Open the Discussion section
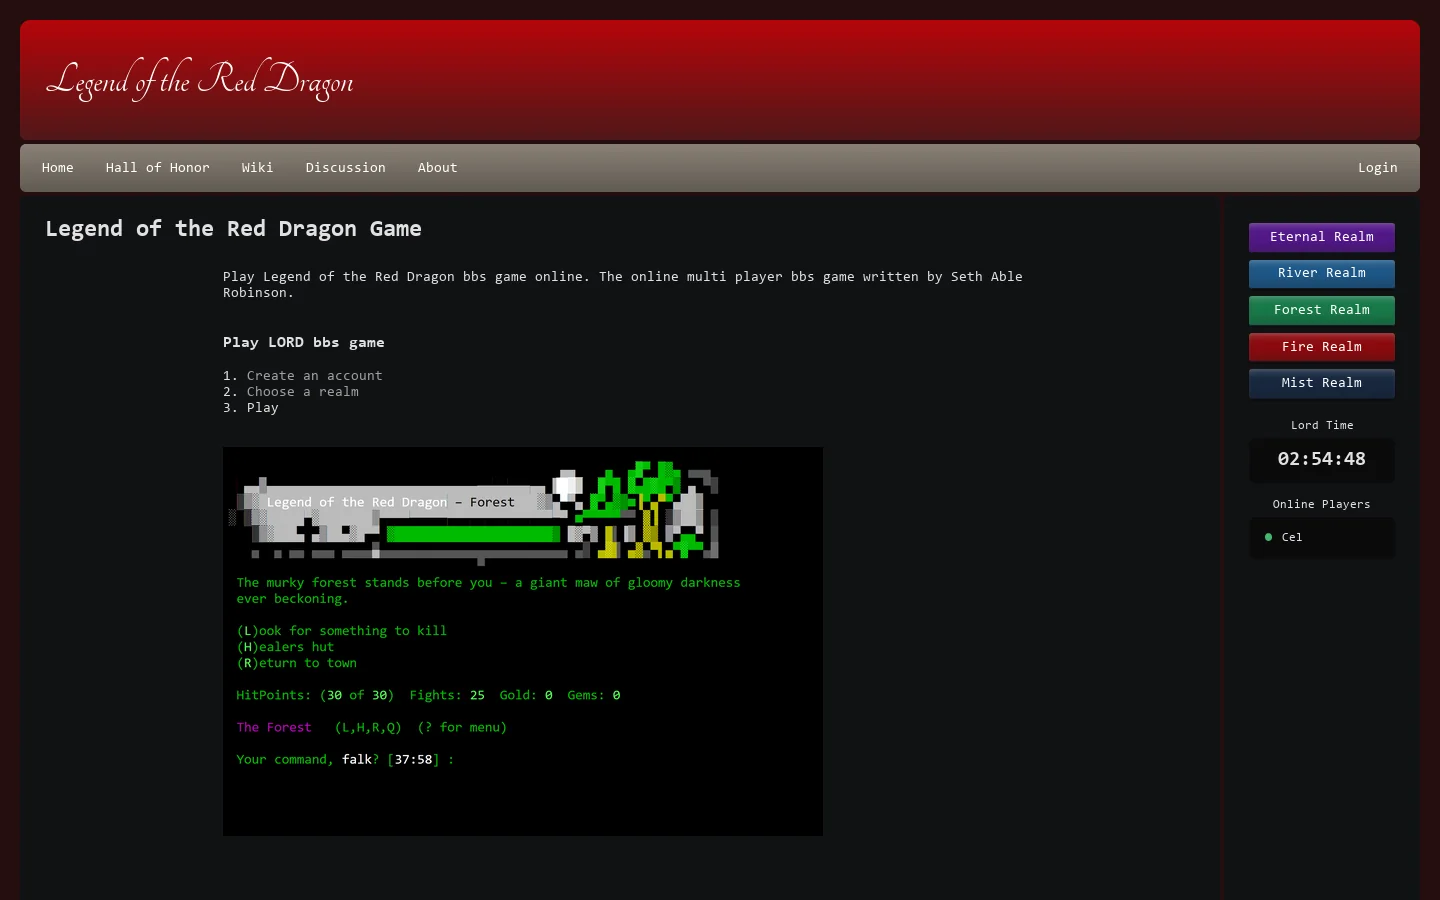 346,168
